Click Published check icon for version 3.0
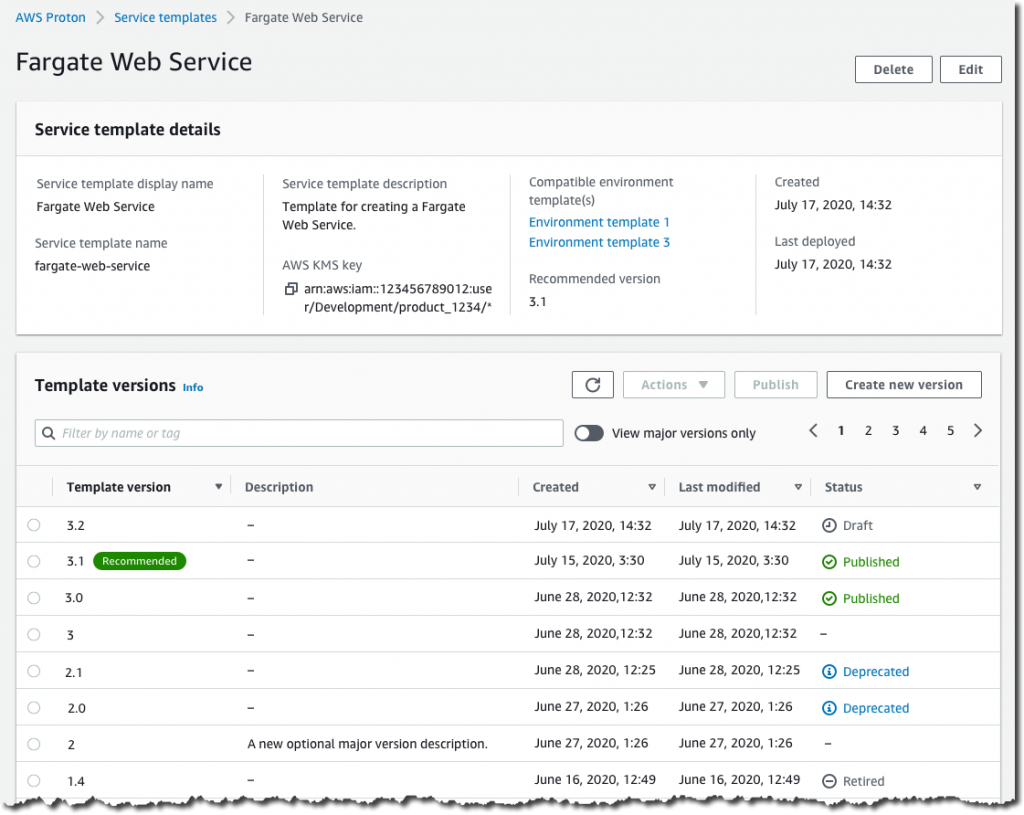 click(x=829, y=598)
